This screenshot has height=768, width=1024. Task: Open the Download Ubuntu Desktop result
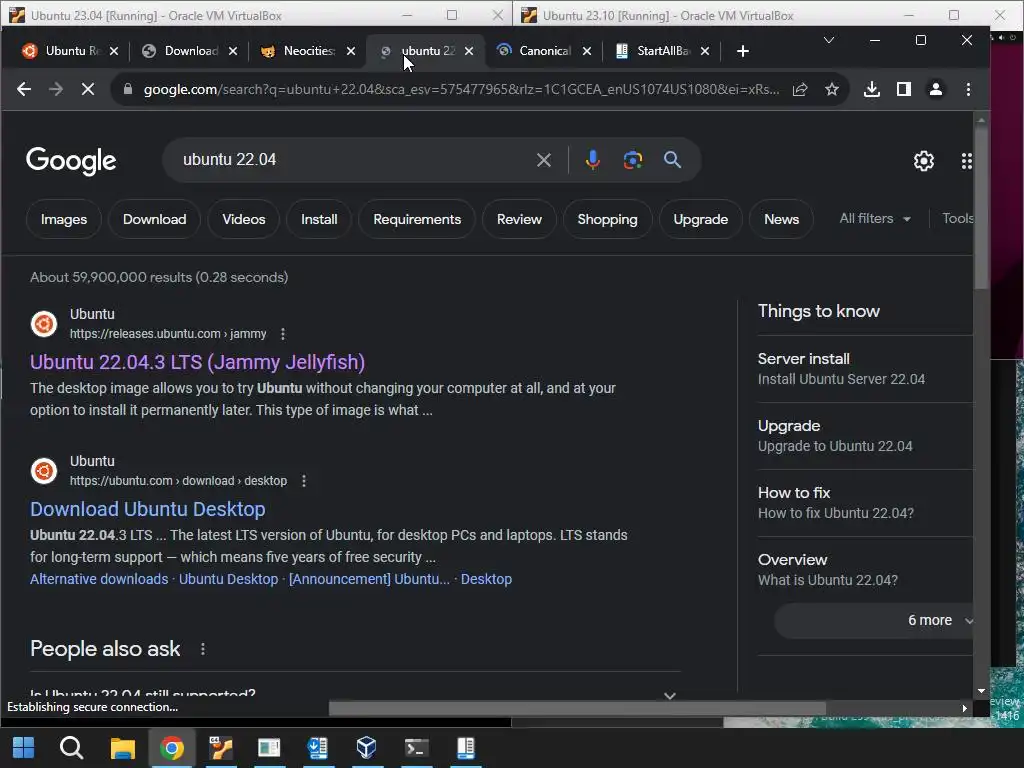[x=148, y=509]
